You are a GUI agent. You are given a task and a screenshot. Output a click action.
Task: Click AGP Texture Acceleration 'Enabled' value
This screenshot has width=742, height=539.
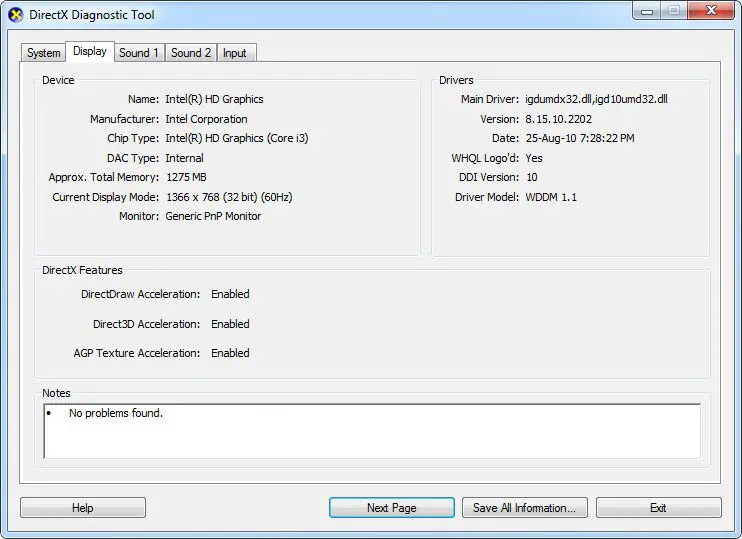(x=230, y=353)
